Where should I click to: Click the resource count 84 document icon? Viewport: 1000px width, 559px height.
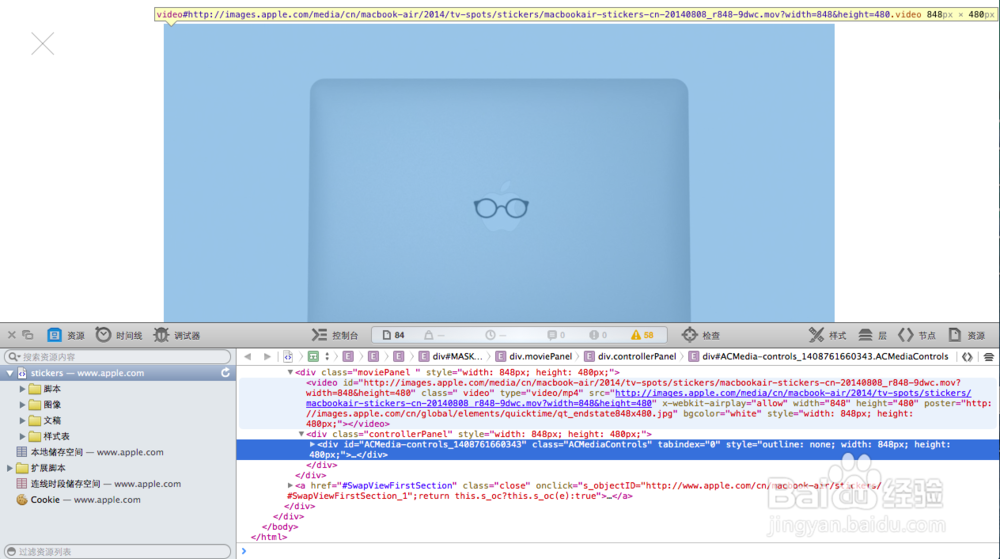[393, 335]
